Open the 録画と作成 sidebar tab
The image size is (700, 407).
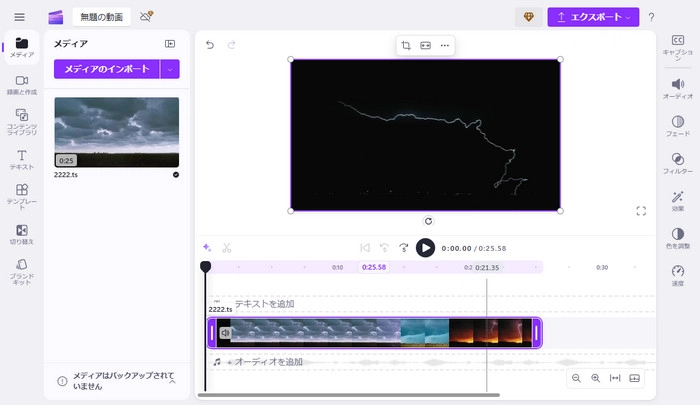pos(21,85)
